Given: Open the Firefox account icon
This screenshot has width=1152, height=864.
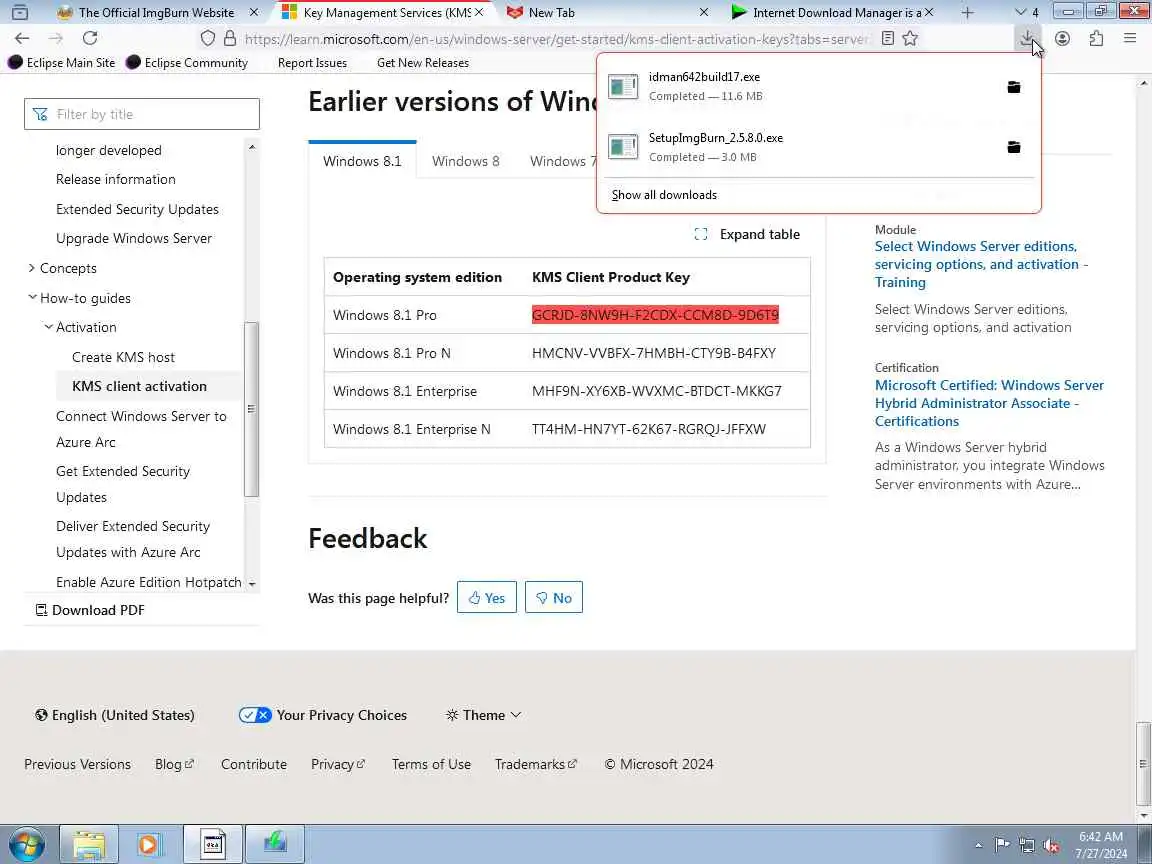Looking at the screenshot, I should (x=1062, y=38).
